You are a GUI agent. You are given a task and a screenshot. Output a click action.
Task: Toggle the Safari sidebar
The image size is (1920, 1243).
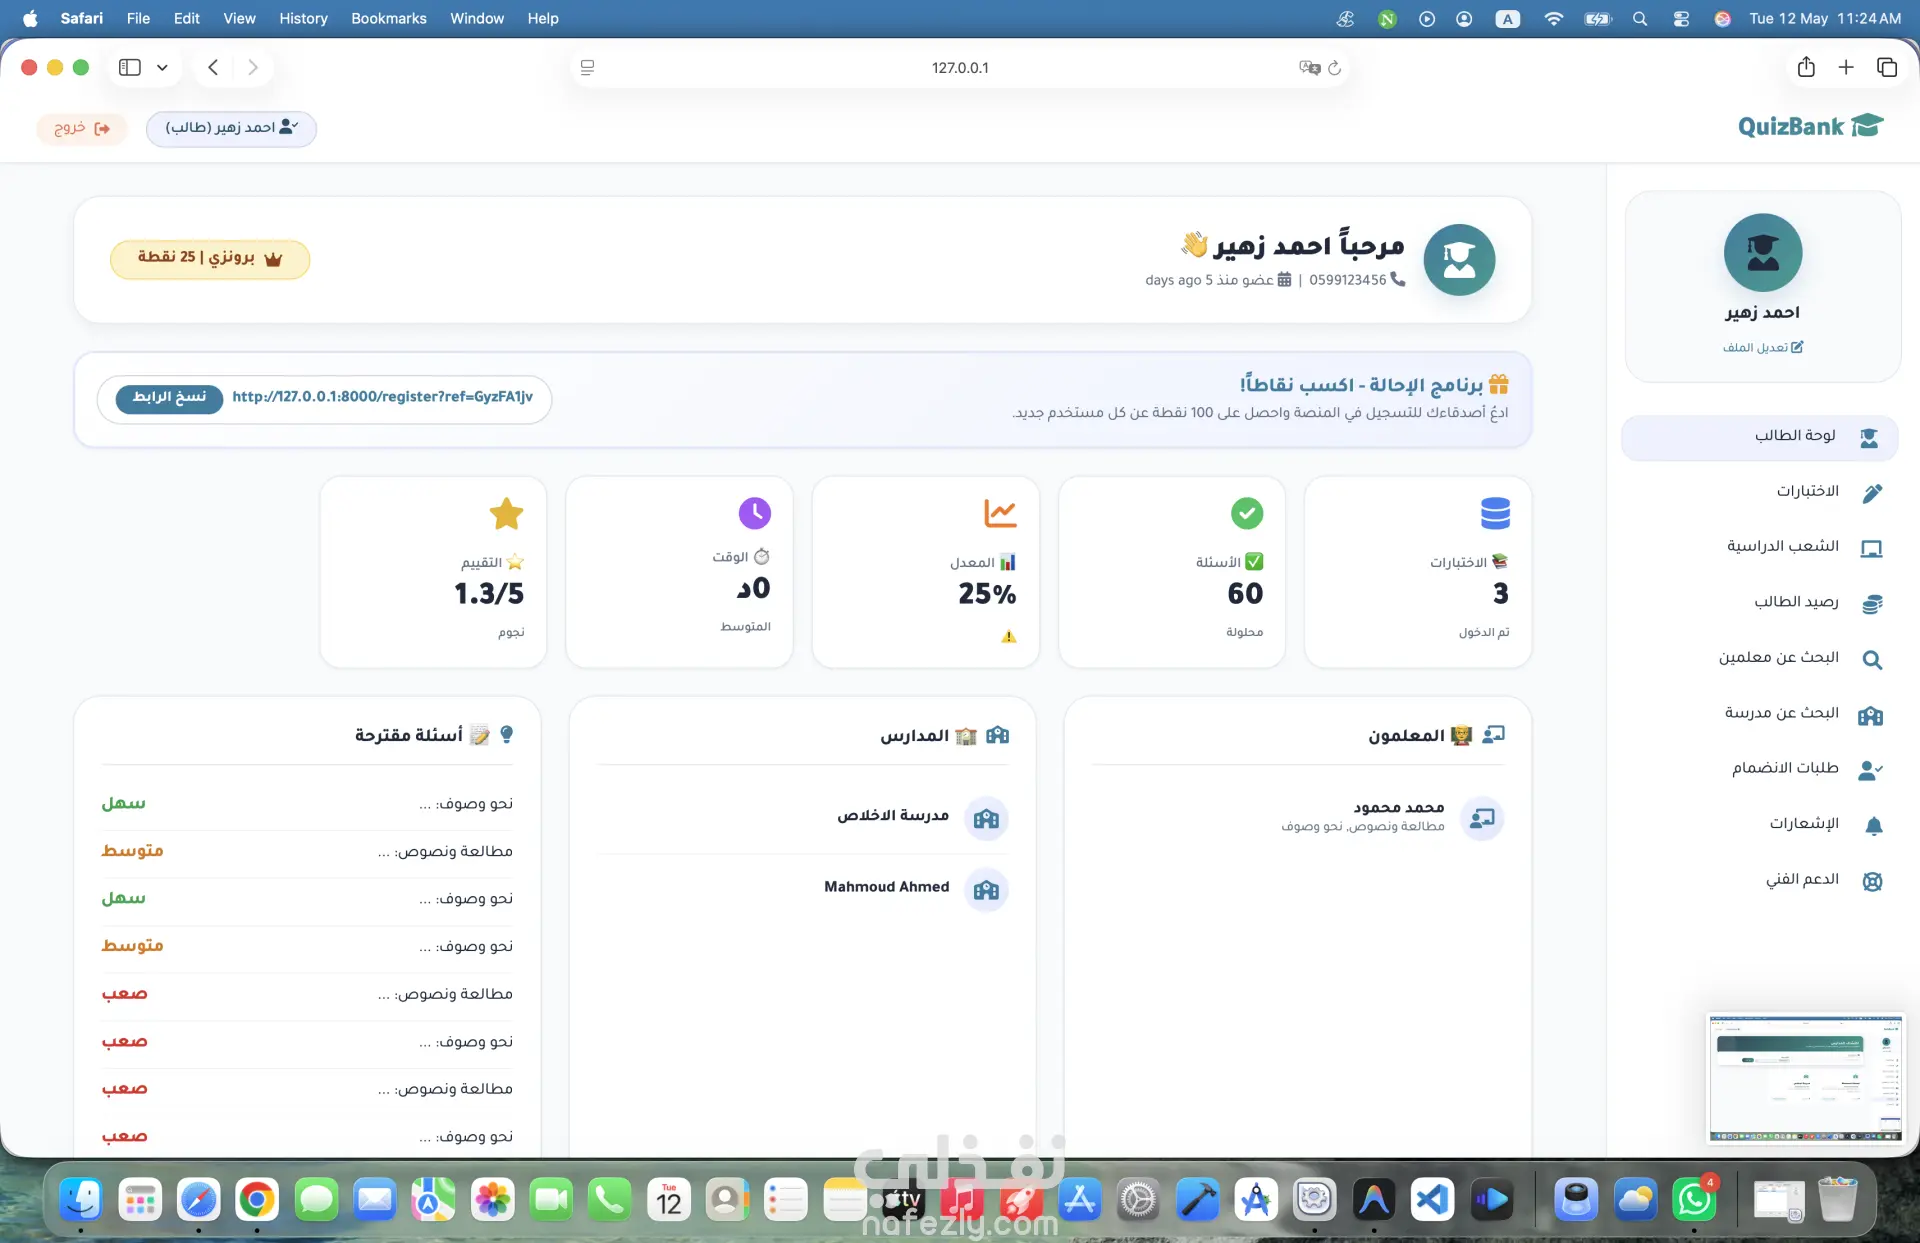pos(130,68)
